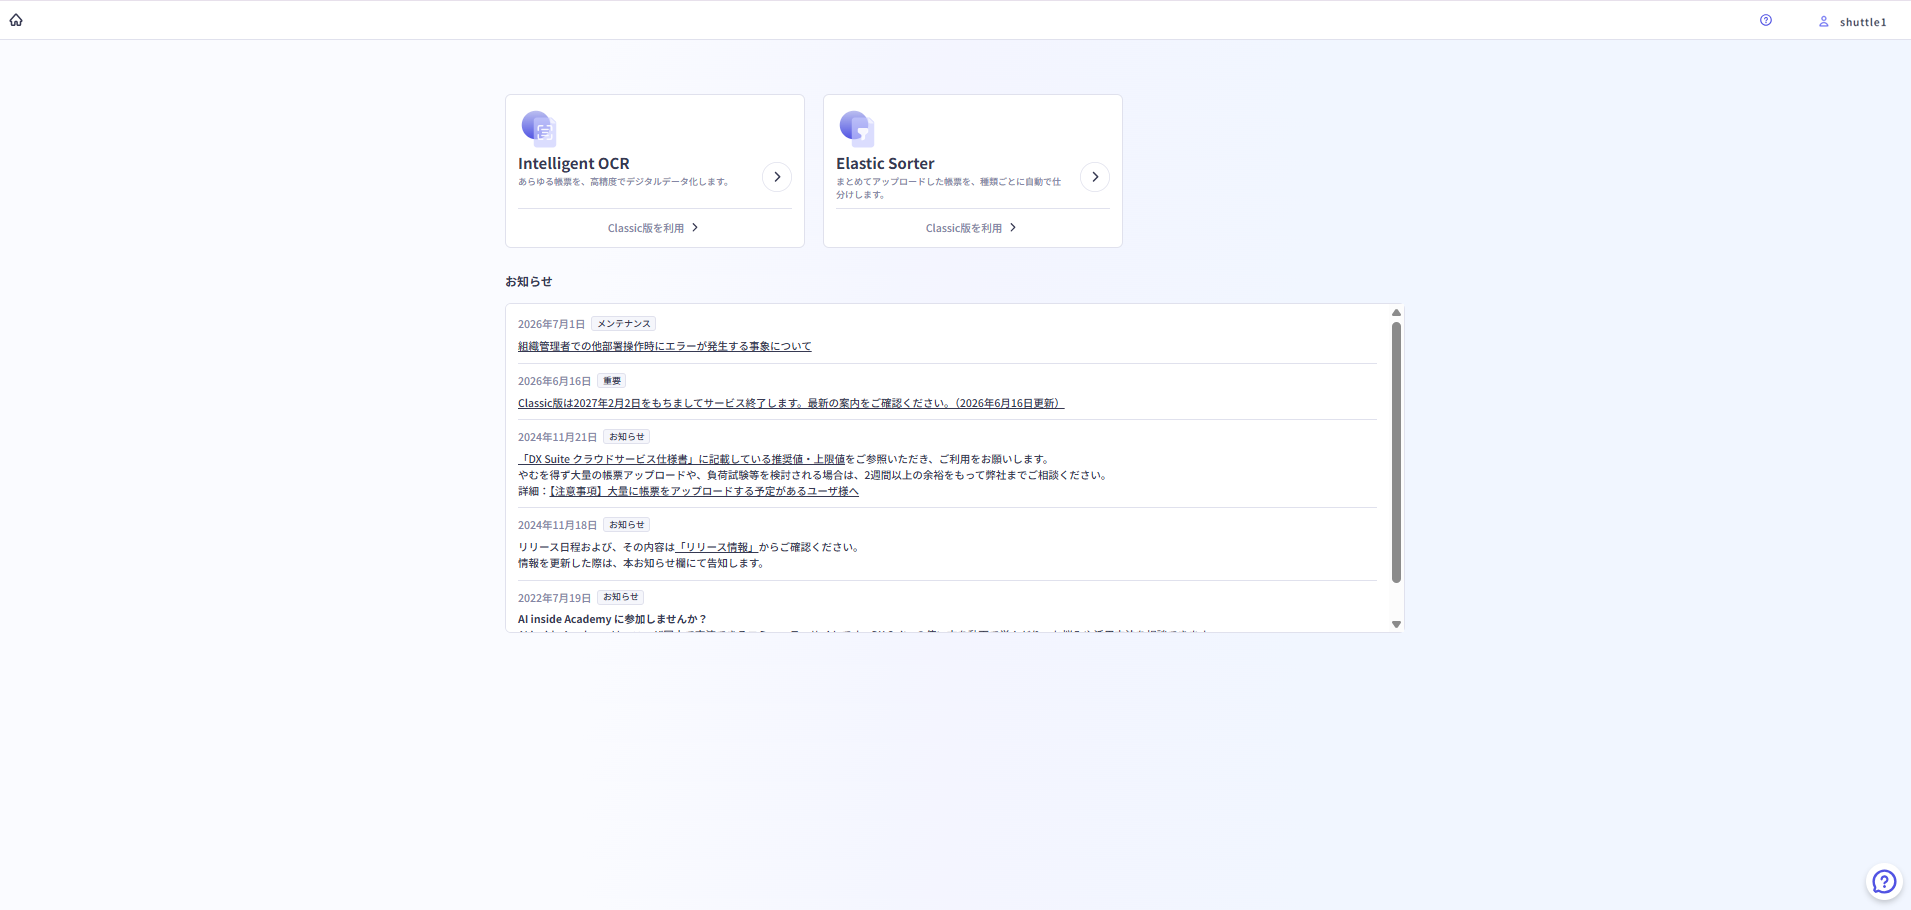This screenshot has height=910, width=1911.
Task: Open Classic版 service termination notice
Action: pos(791,403)
